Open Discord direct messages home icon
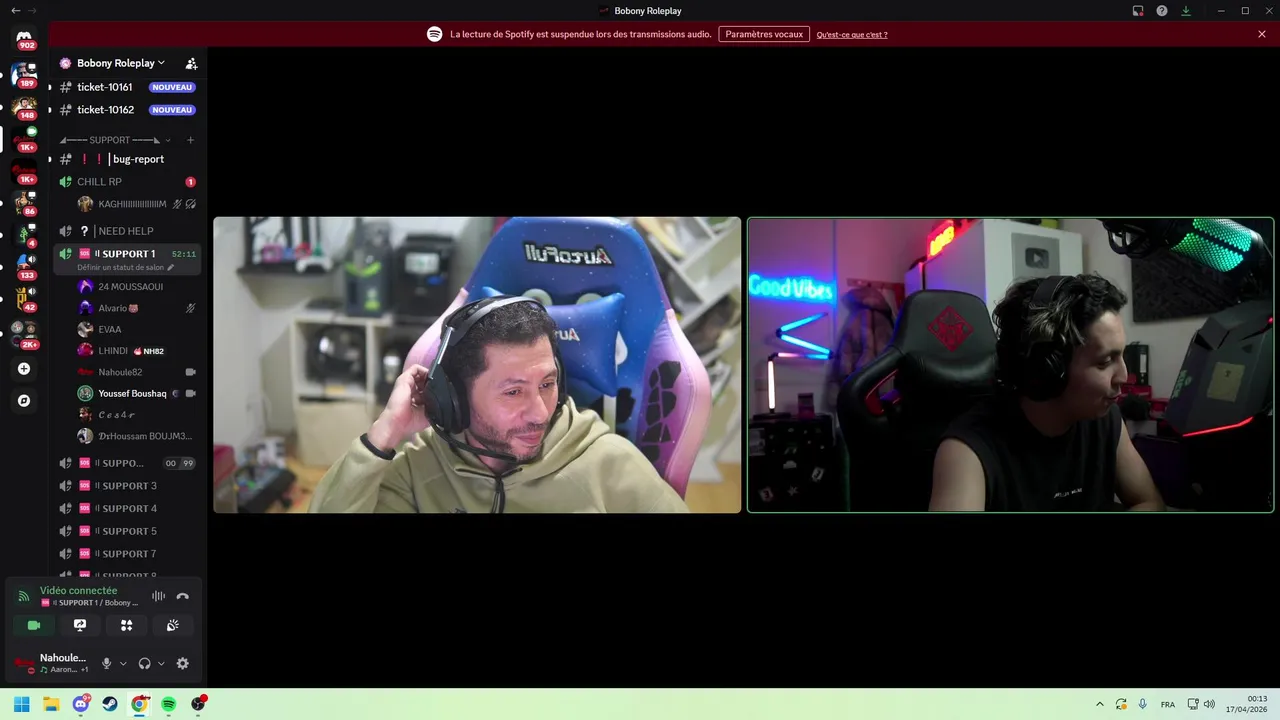The image size is (1280, 720). 24,38
